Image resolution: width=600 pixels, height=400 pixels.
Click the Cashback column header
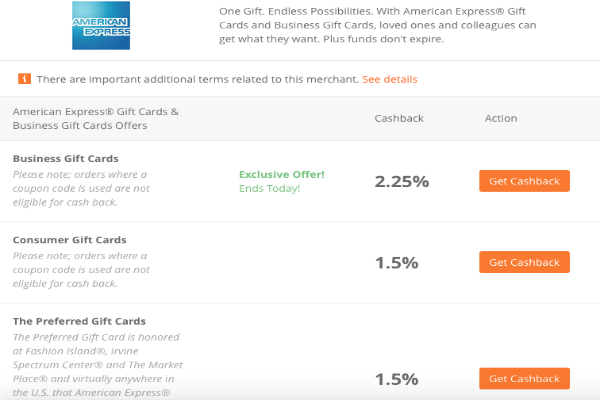(x=399, y=118)
